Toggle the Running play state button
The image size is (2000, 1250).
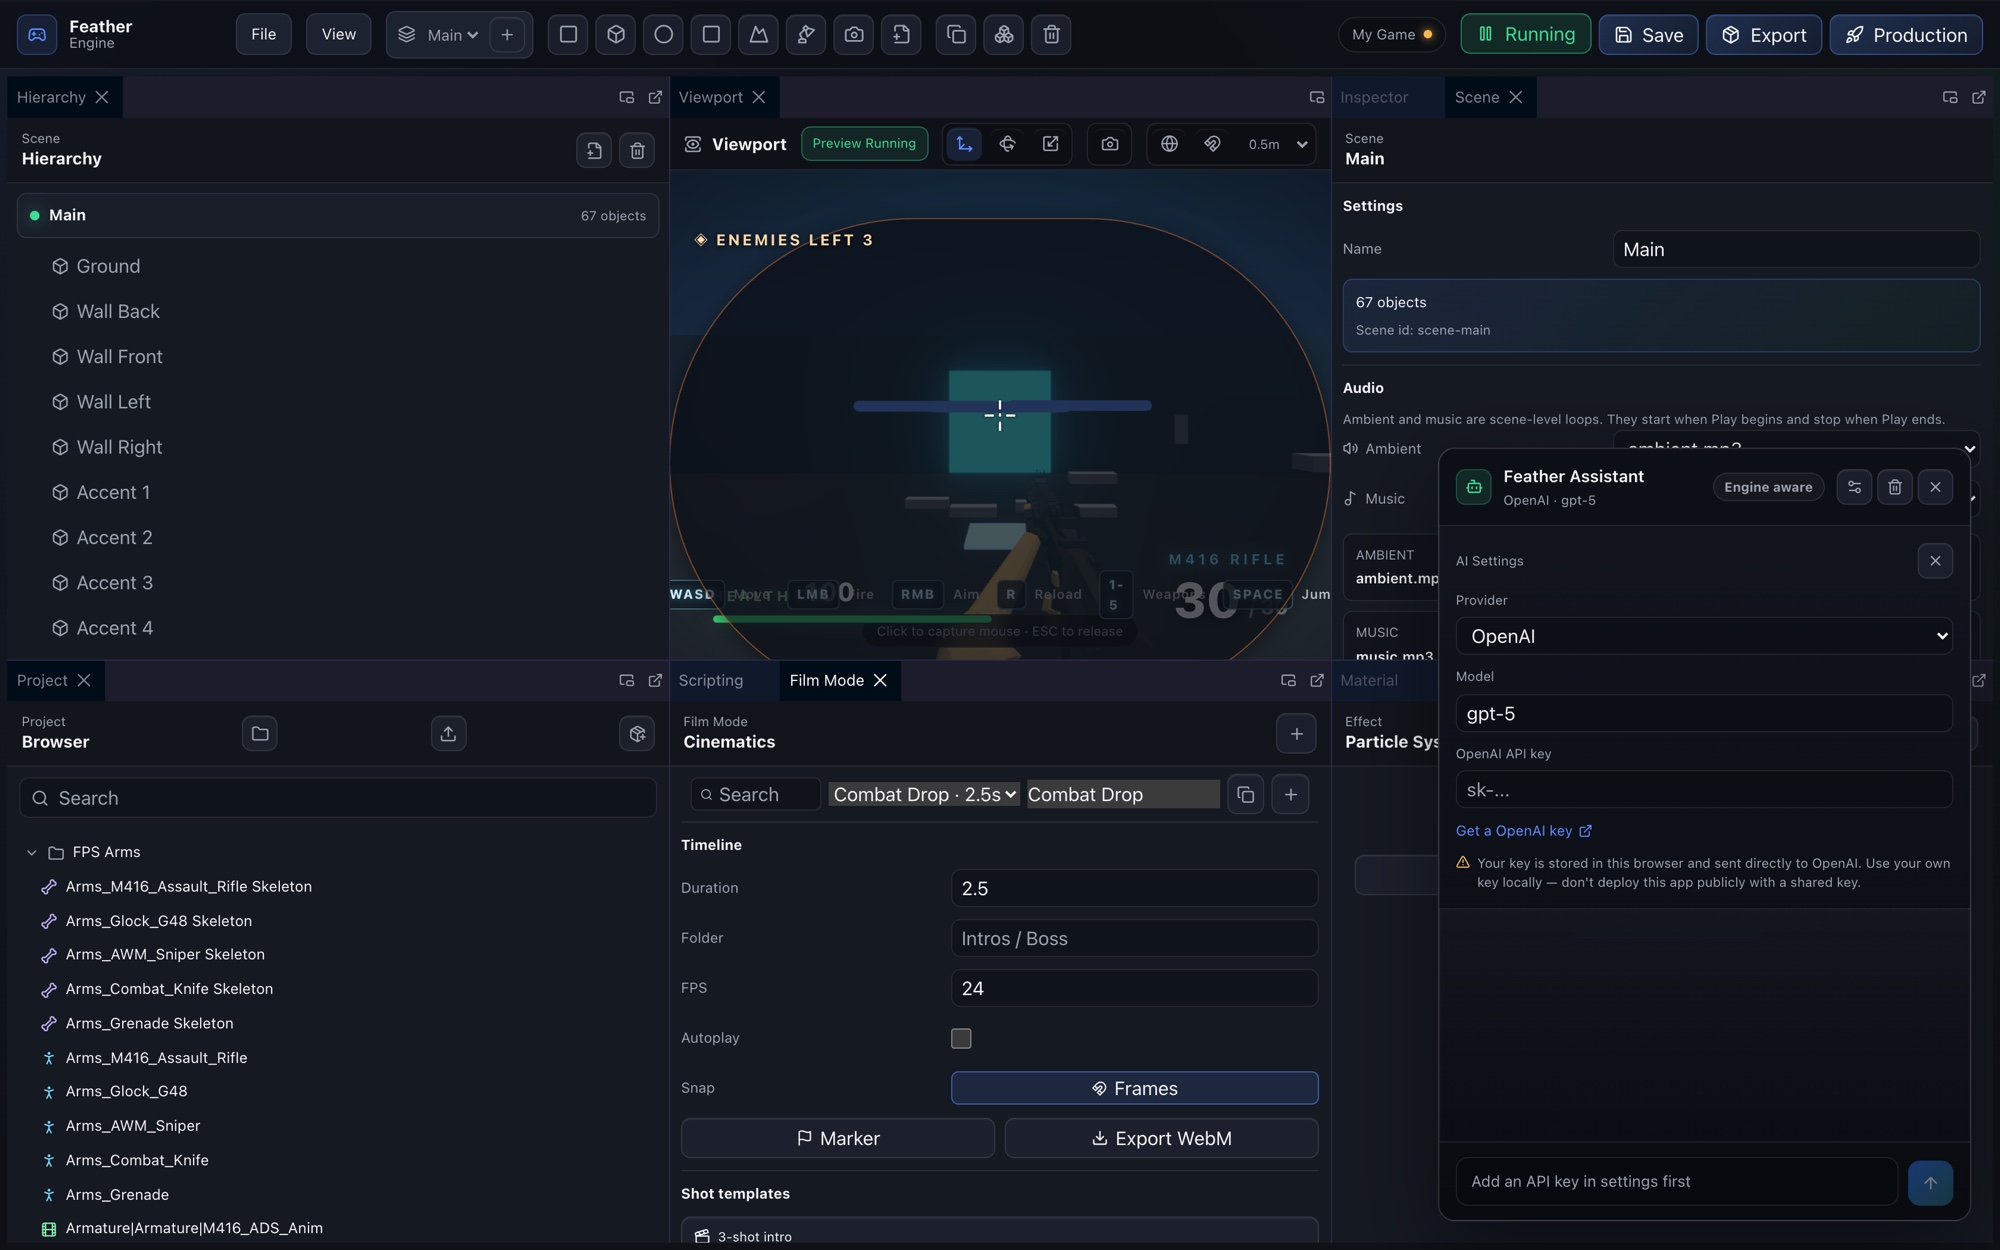click(x=1525, y=35)
